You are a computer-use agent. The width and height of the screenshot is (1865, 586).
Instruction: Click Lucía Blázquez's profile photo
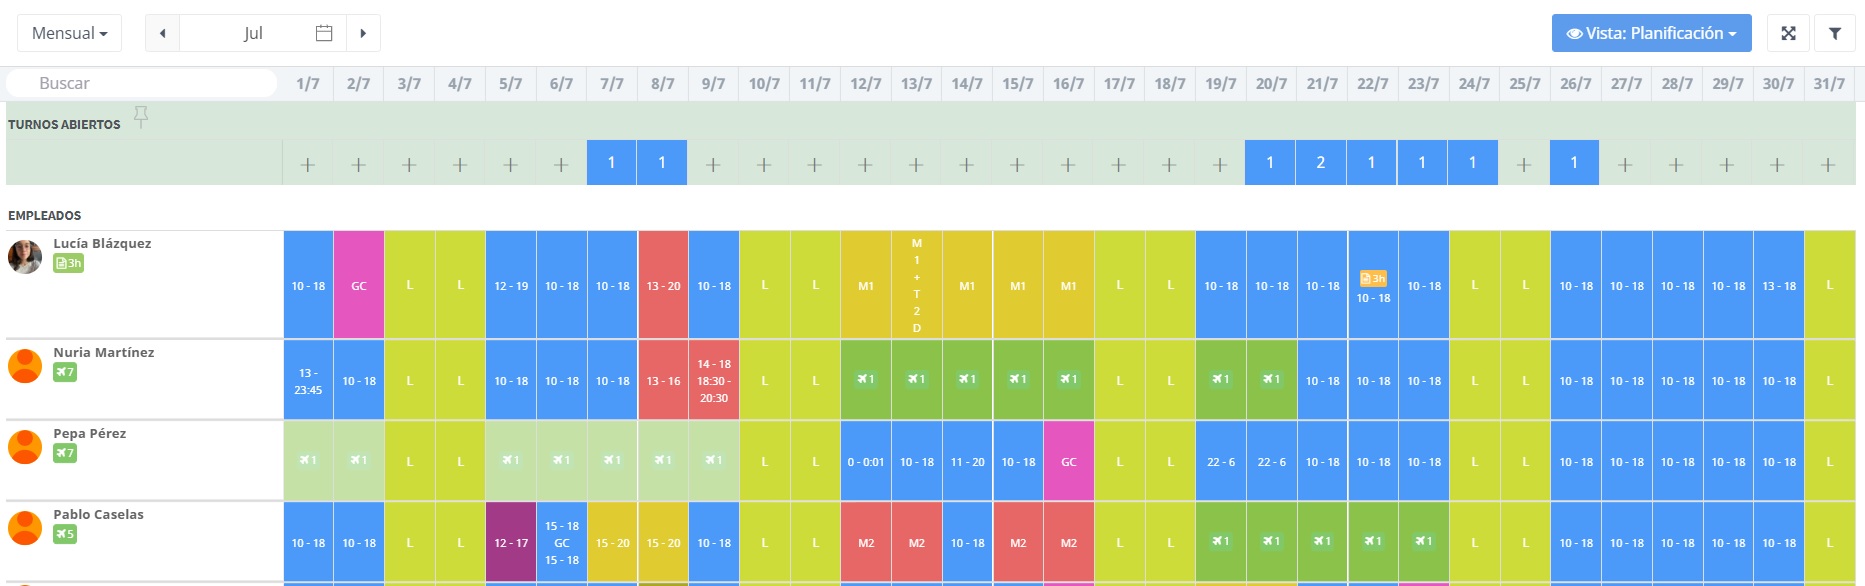click(25, 257)
